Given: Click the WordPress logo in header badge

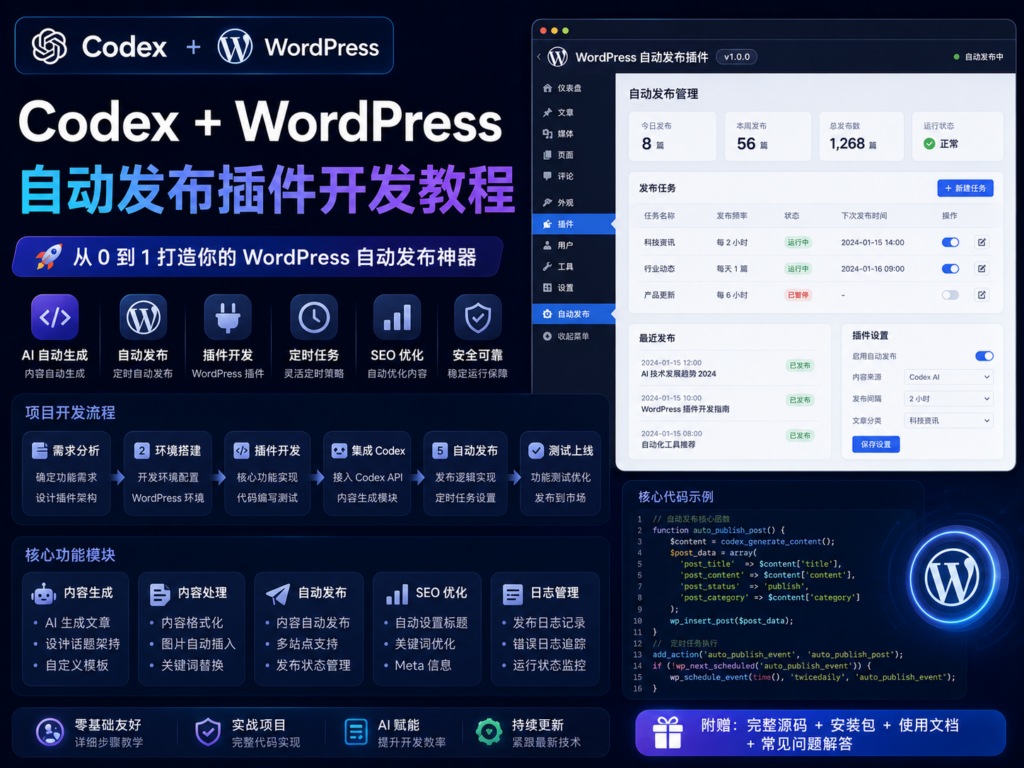Looking at the screenshot, I should [x=235, y=46].
